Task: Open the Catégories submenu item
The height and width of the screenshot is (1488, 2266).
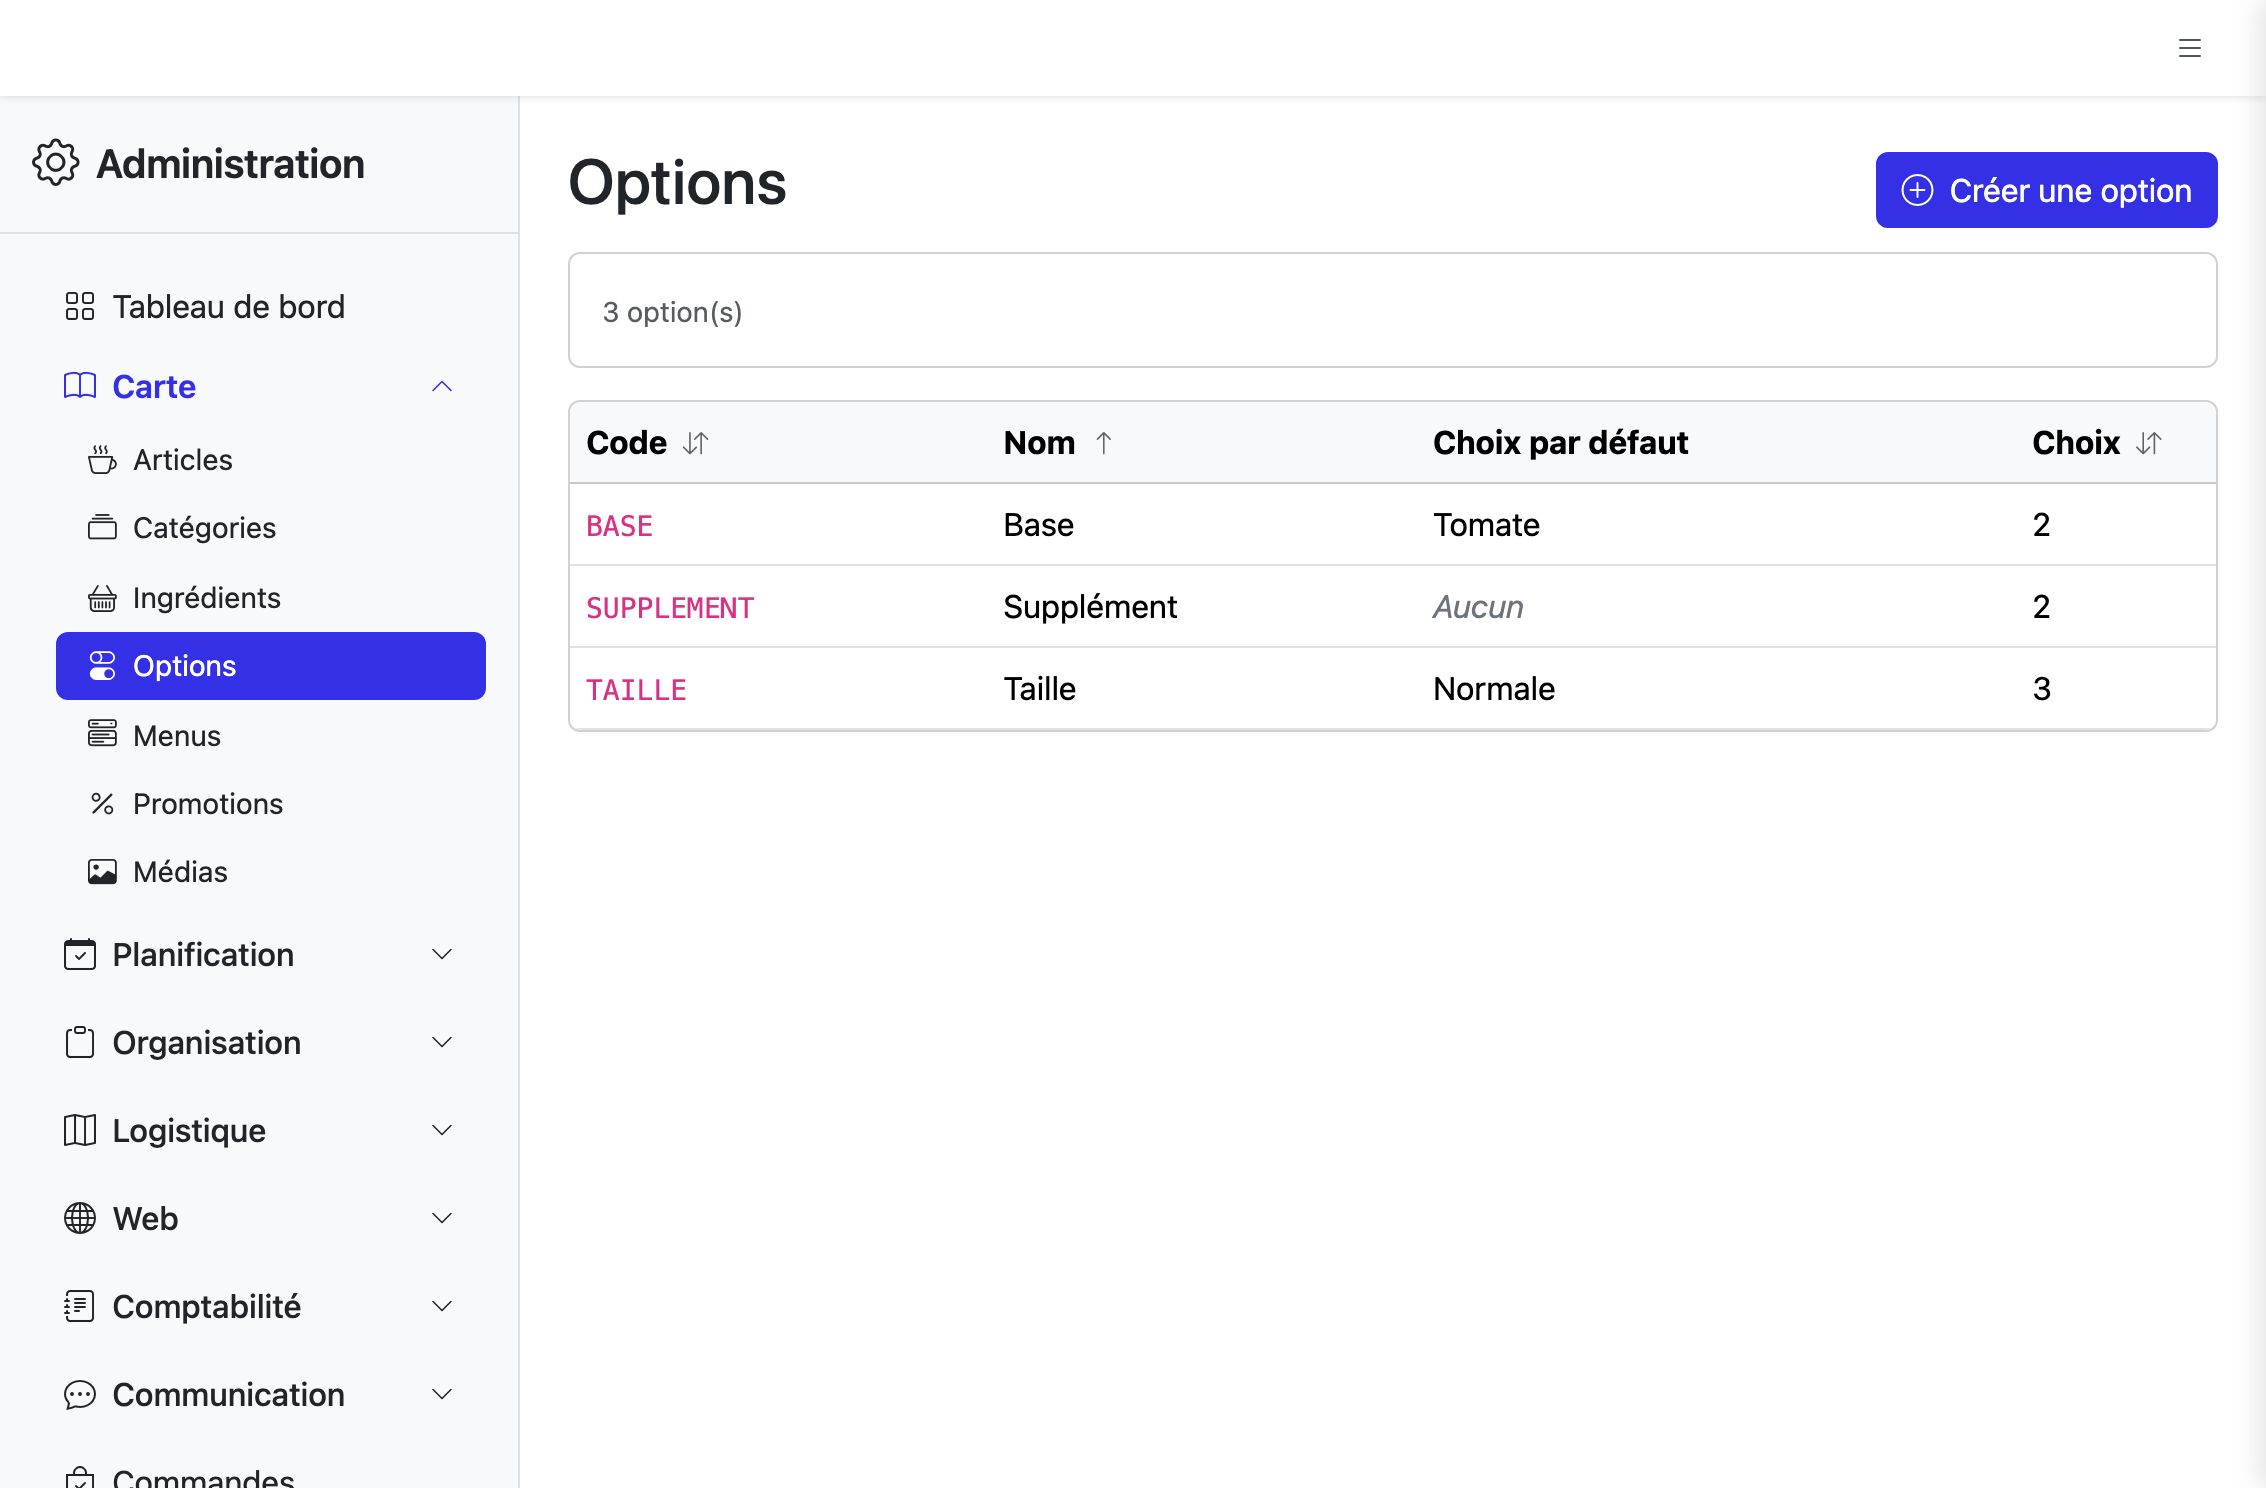Action: (271, 527)
